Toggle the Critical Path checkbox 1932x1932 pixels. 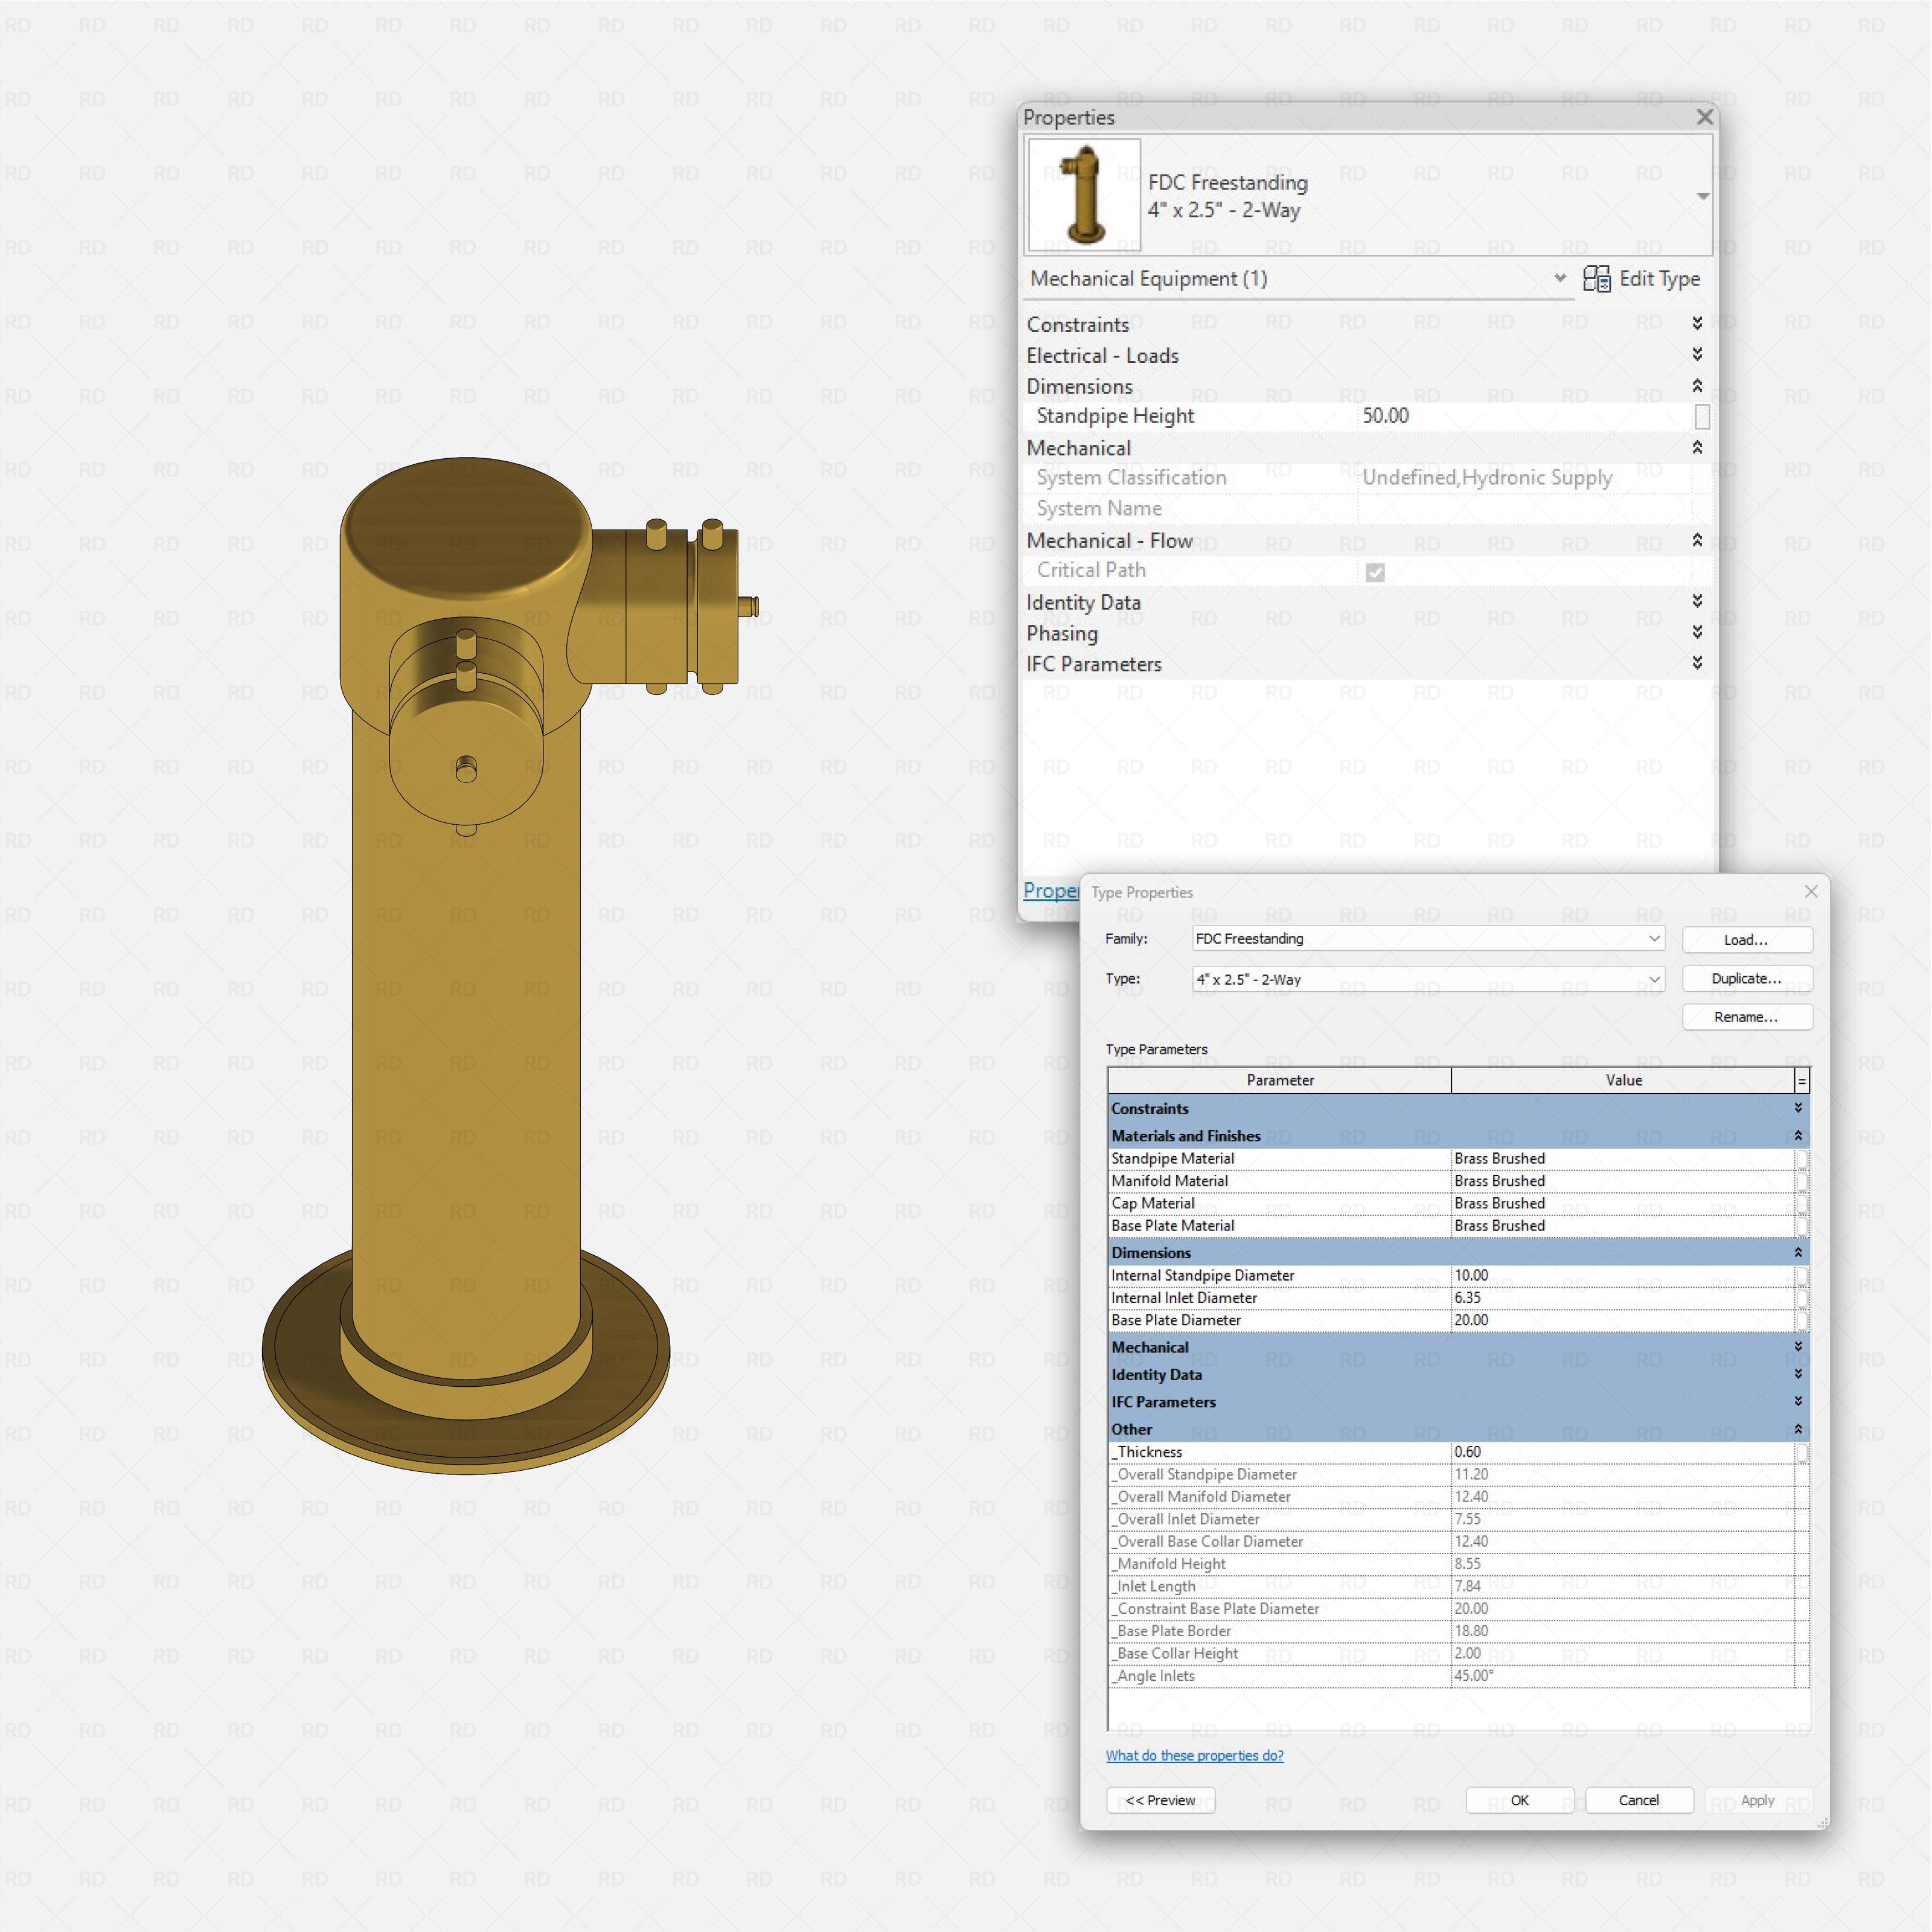click(x=1375, y=572)
